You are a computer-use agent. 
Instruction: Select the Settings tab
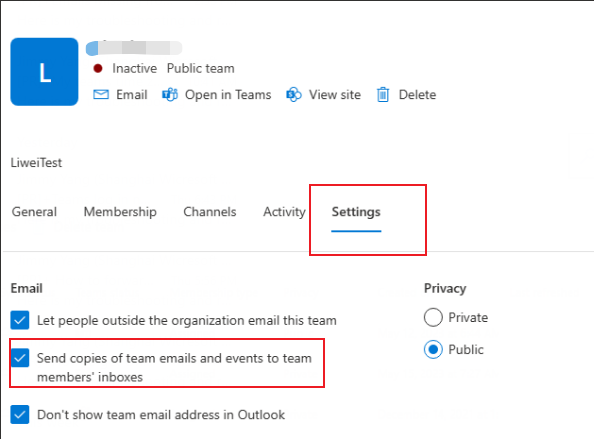pos(356,212)
